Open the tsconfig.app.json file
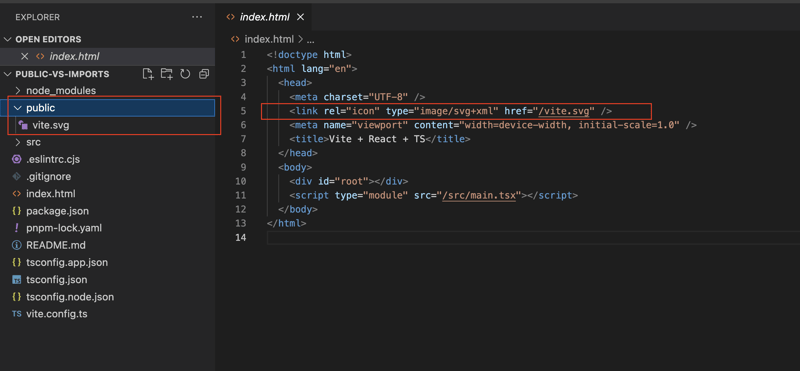The width and height of the screenshot is (800, 371). (67, 262)
